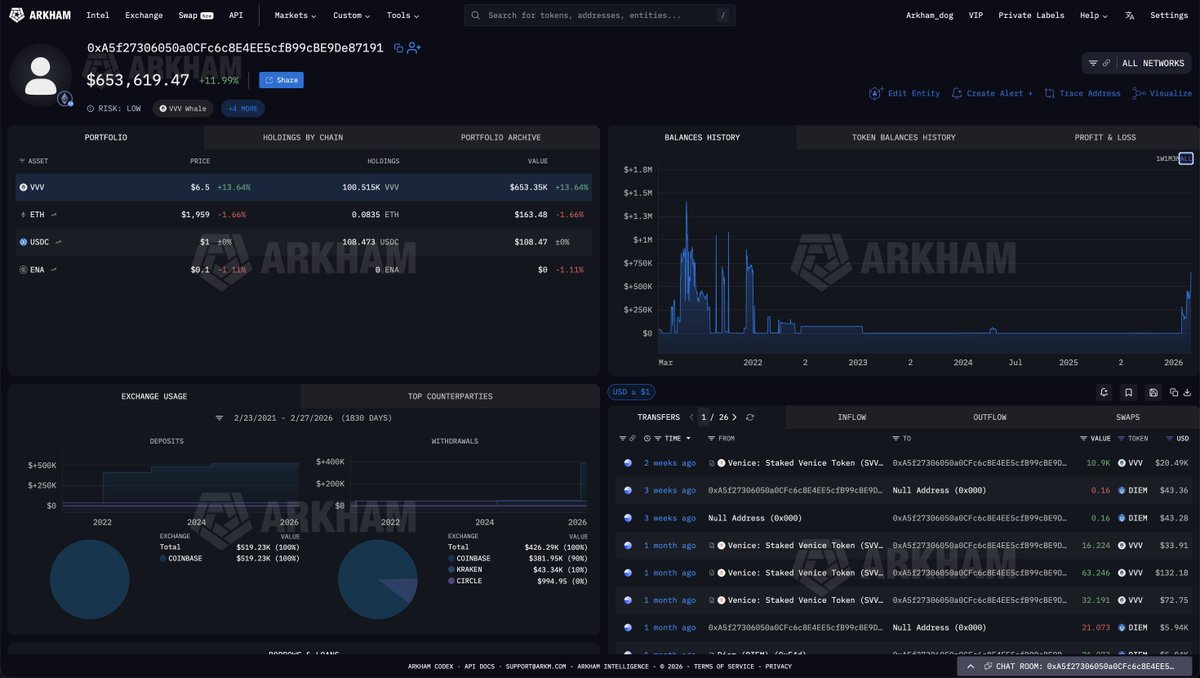This screenshot has width=1200, height=678.
Task: Click the VVV token icon in portfolio
Action: click(x=23, y=187)
